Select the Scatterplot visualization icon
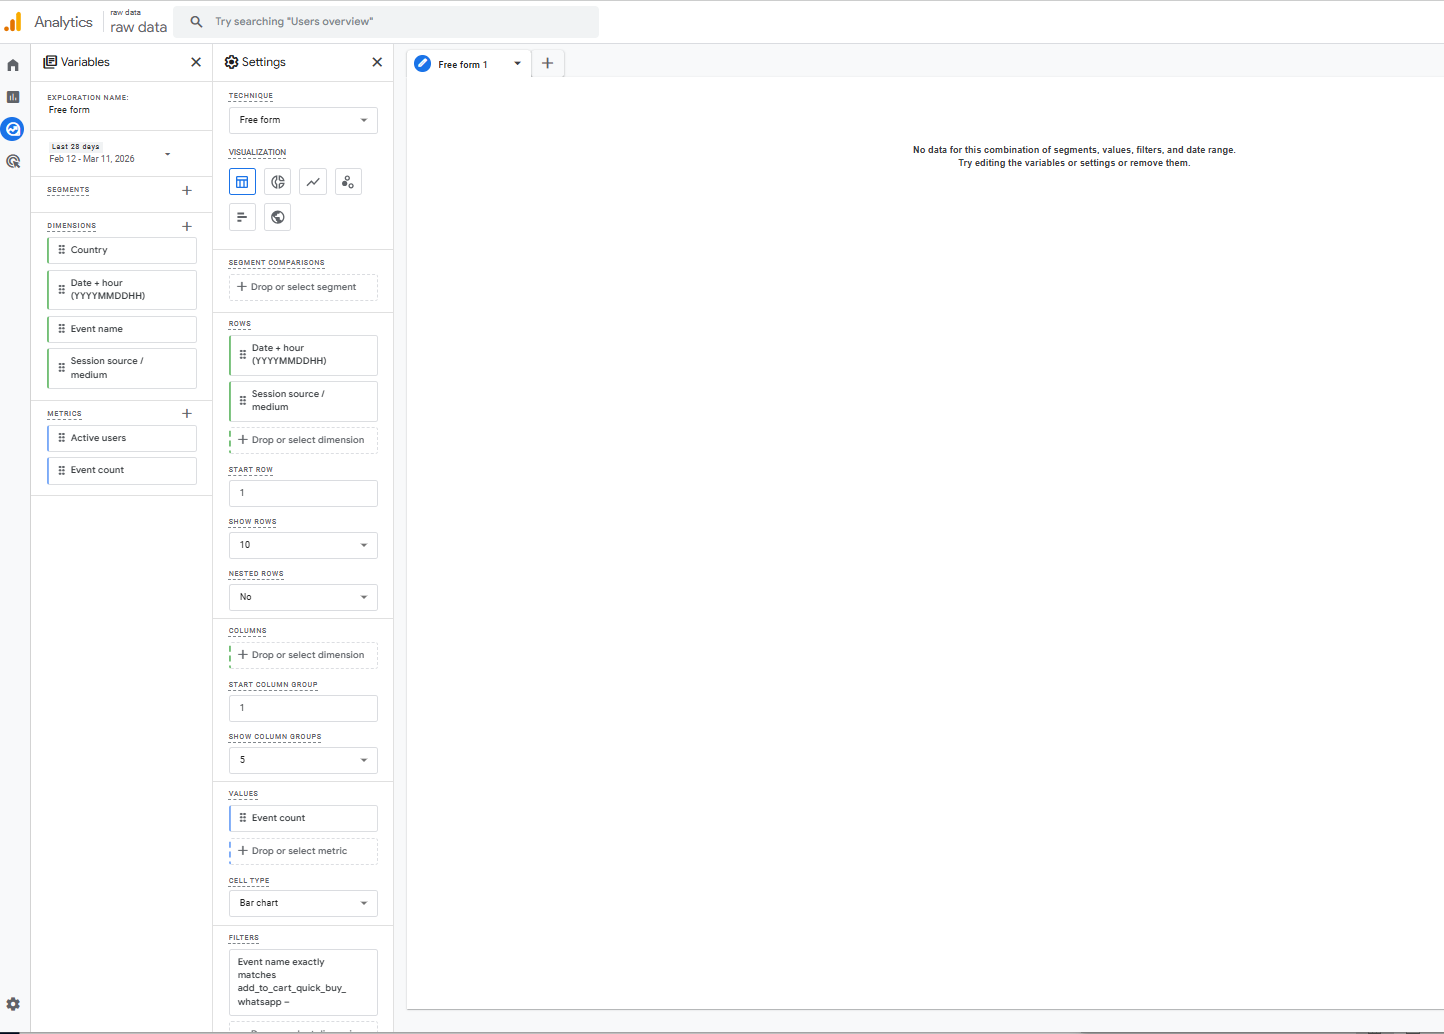 [x=348, y=182]
